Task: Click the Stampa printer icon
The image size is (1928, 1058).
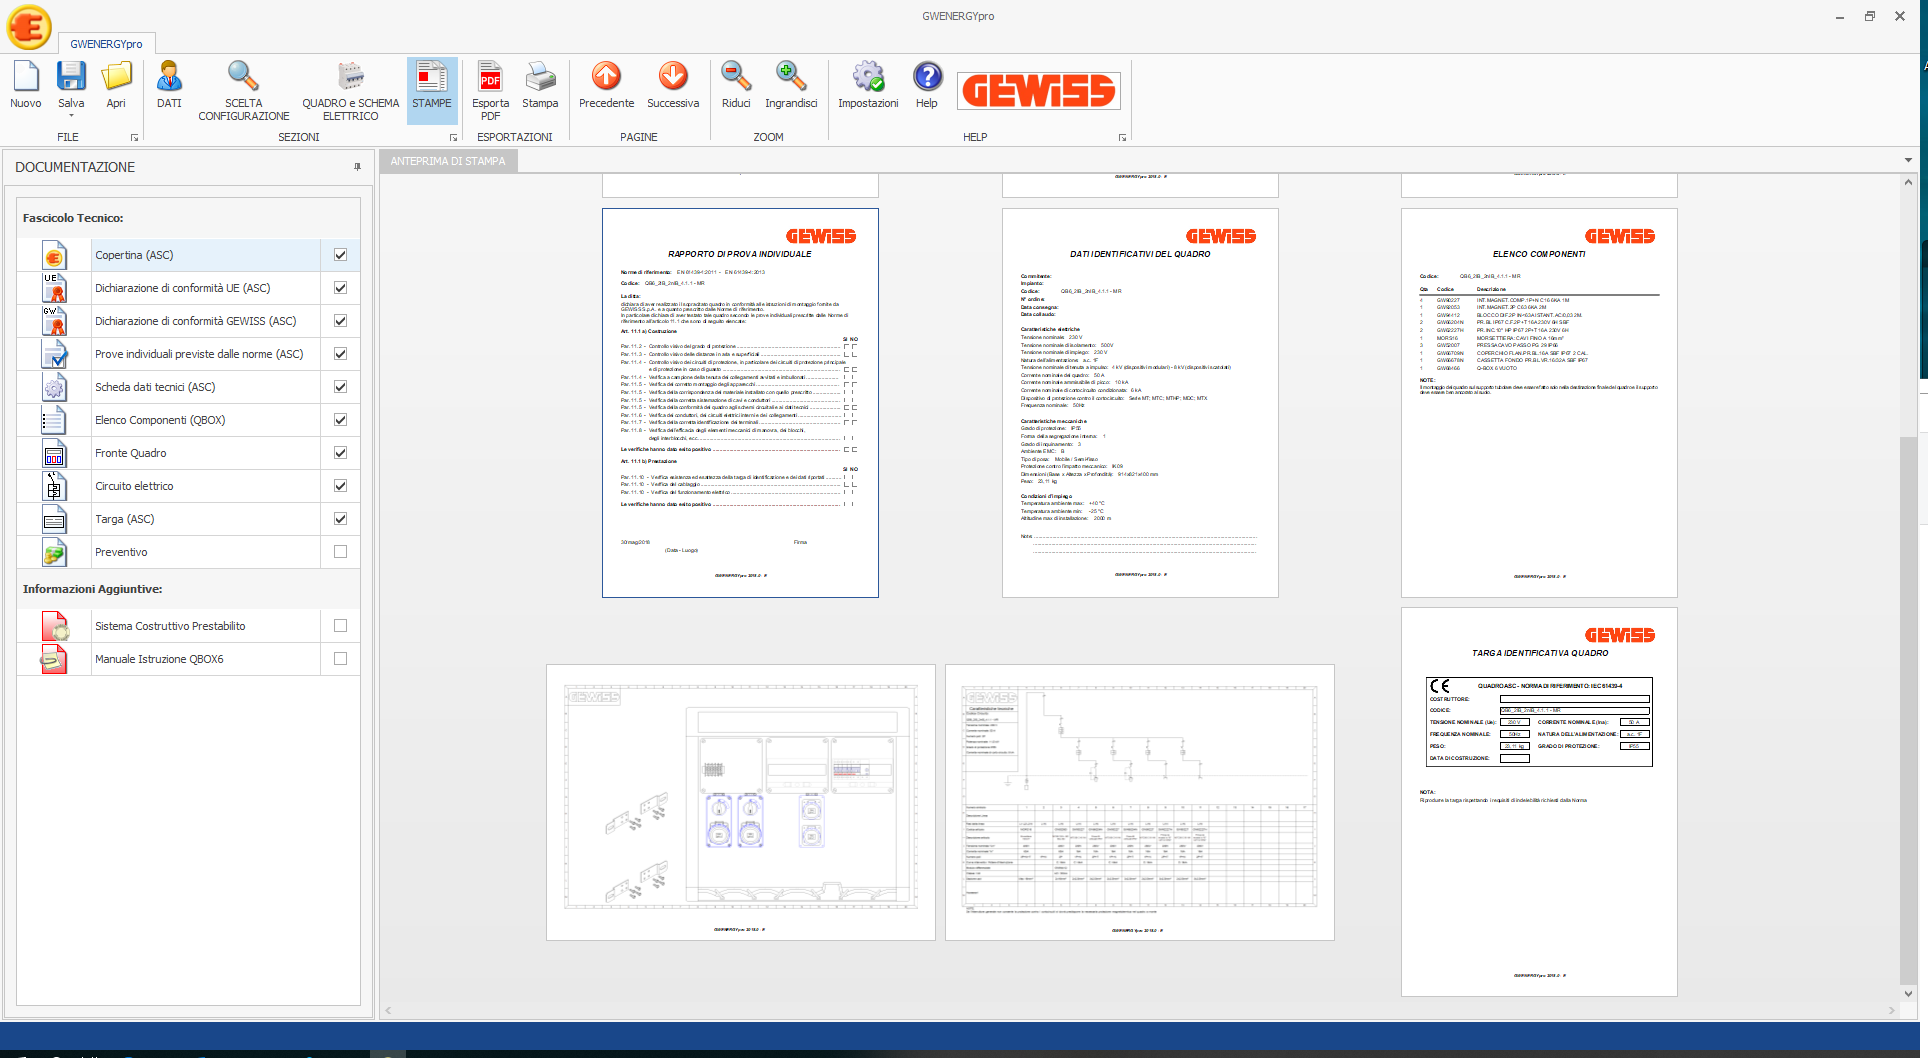Action: (540, 77)
